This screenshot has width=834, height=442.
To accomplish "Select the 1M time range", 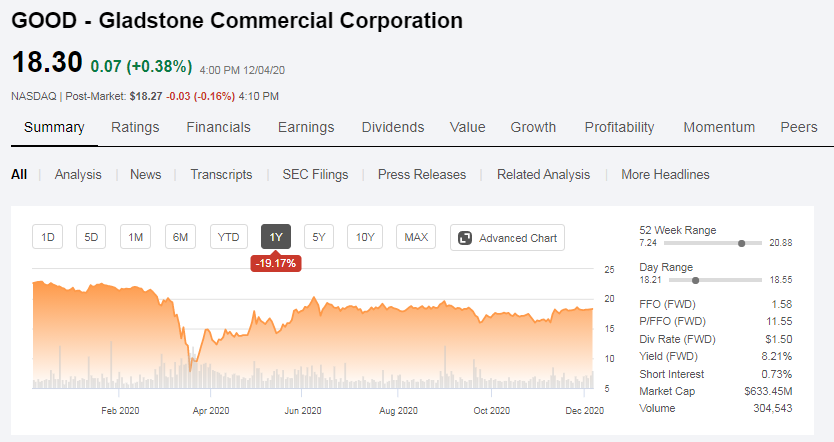I will coord(136,237).
